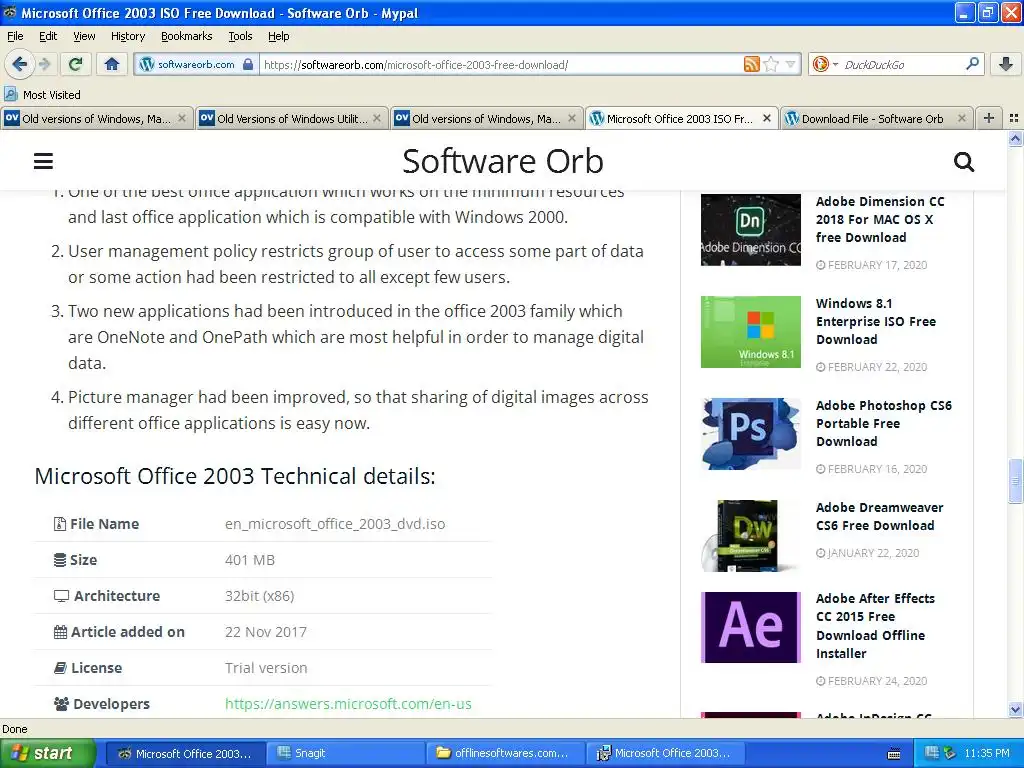Screen dimensions: 1024x768
Task: Open the browser Home page icon
Action: (x=112, y=64)
